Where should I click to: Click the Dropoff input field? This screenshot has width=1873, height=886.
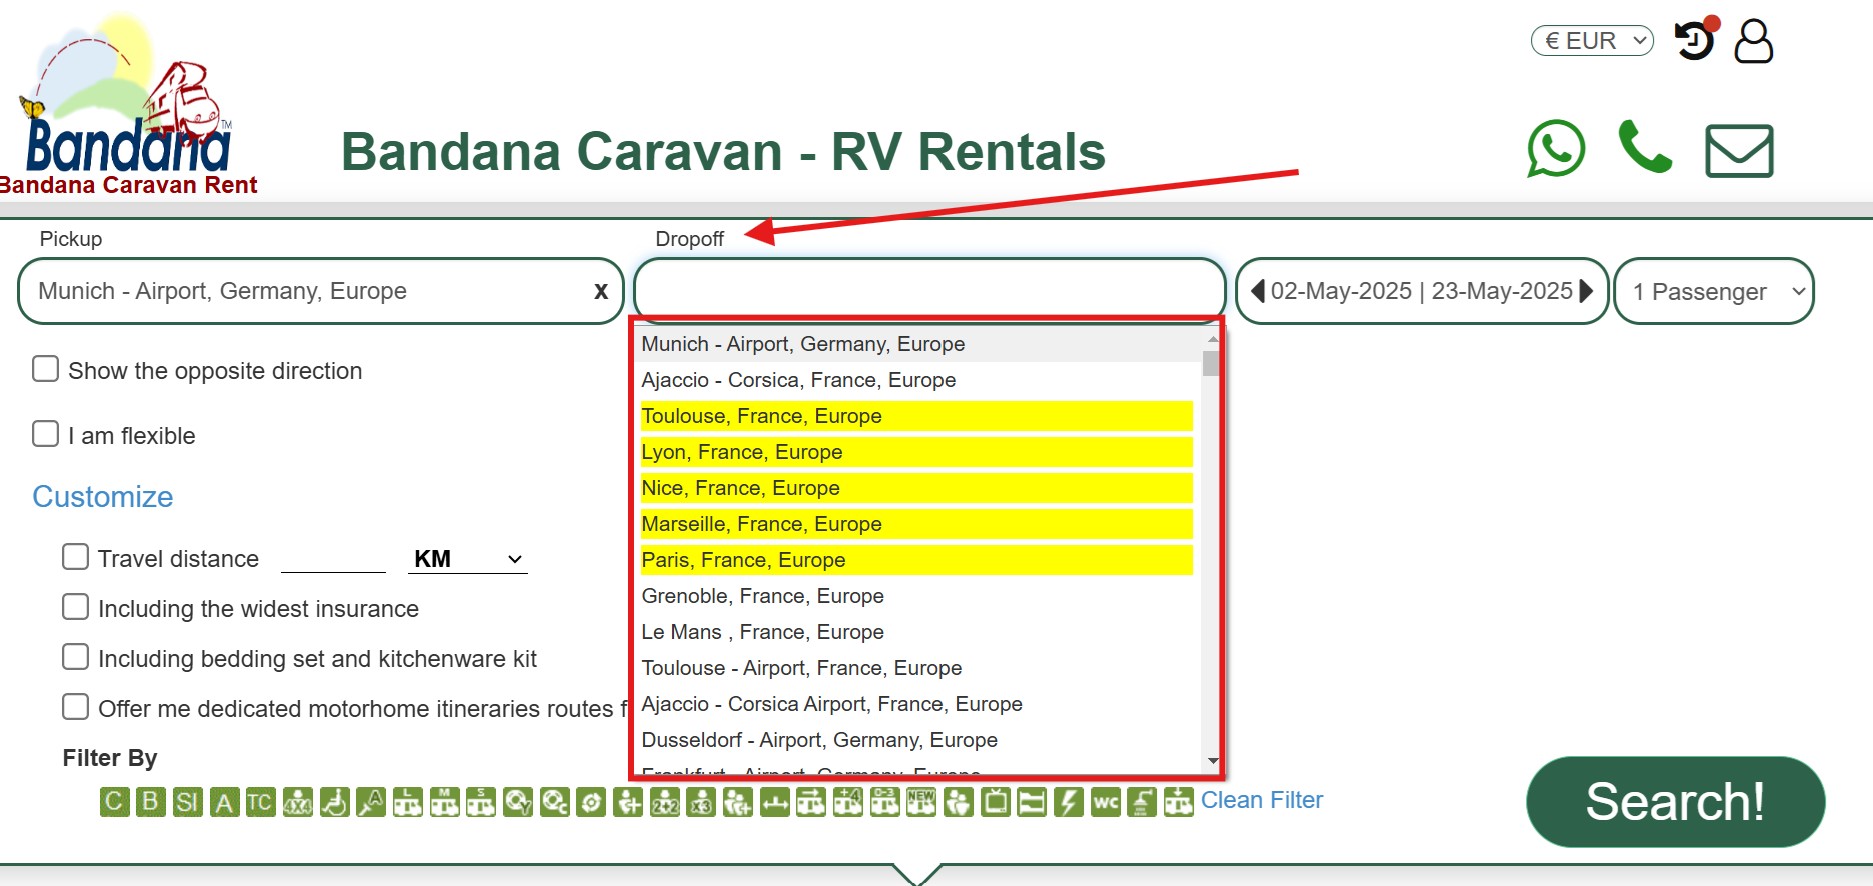point(930,291)
